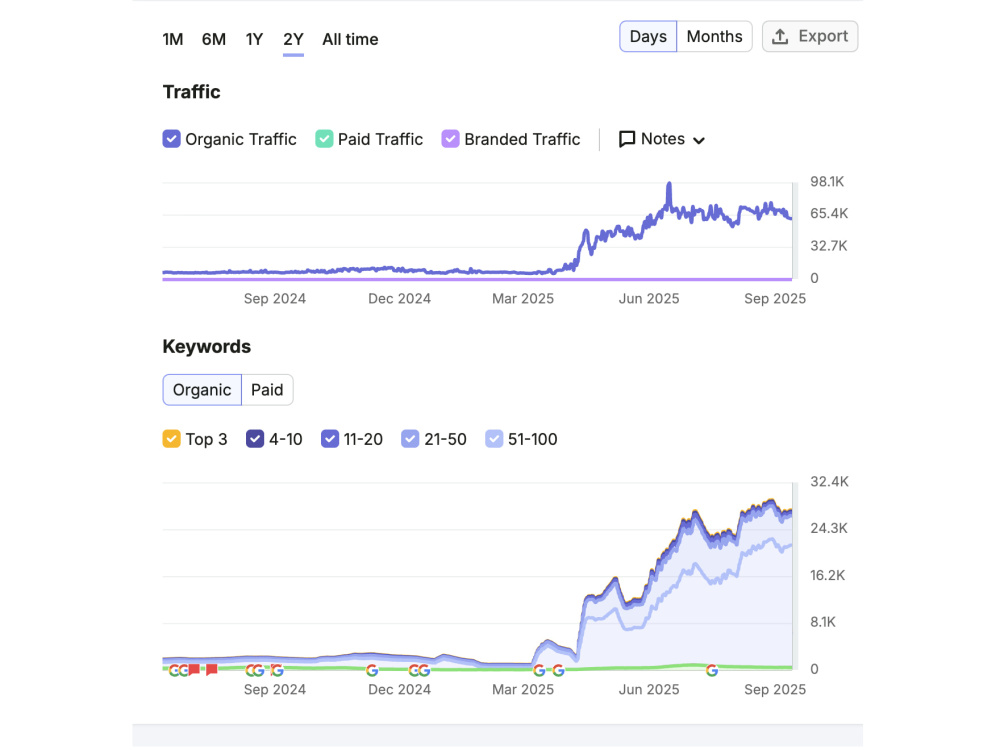Select the Paid keywords tab
Screen dimensions: 1000x750
(x=267, y=390)
